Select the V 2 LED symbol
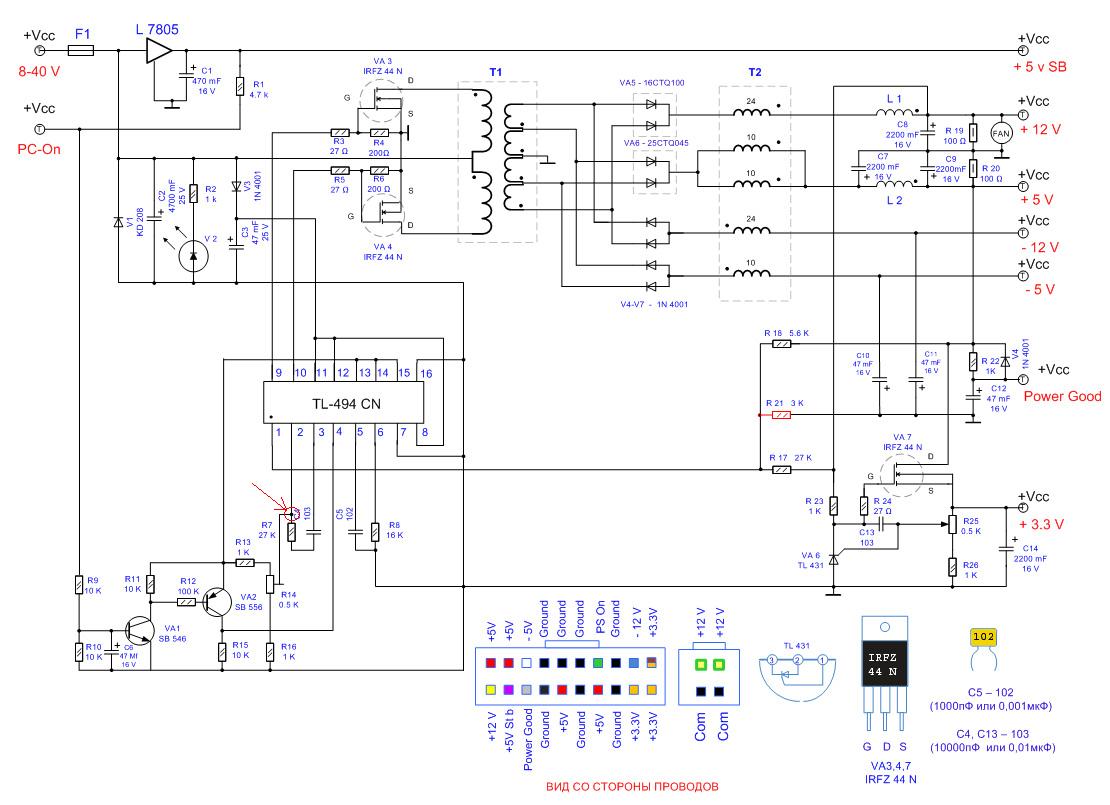This screenshot has height=805, width=1110. [192, 256]
